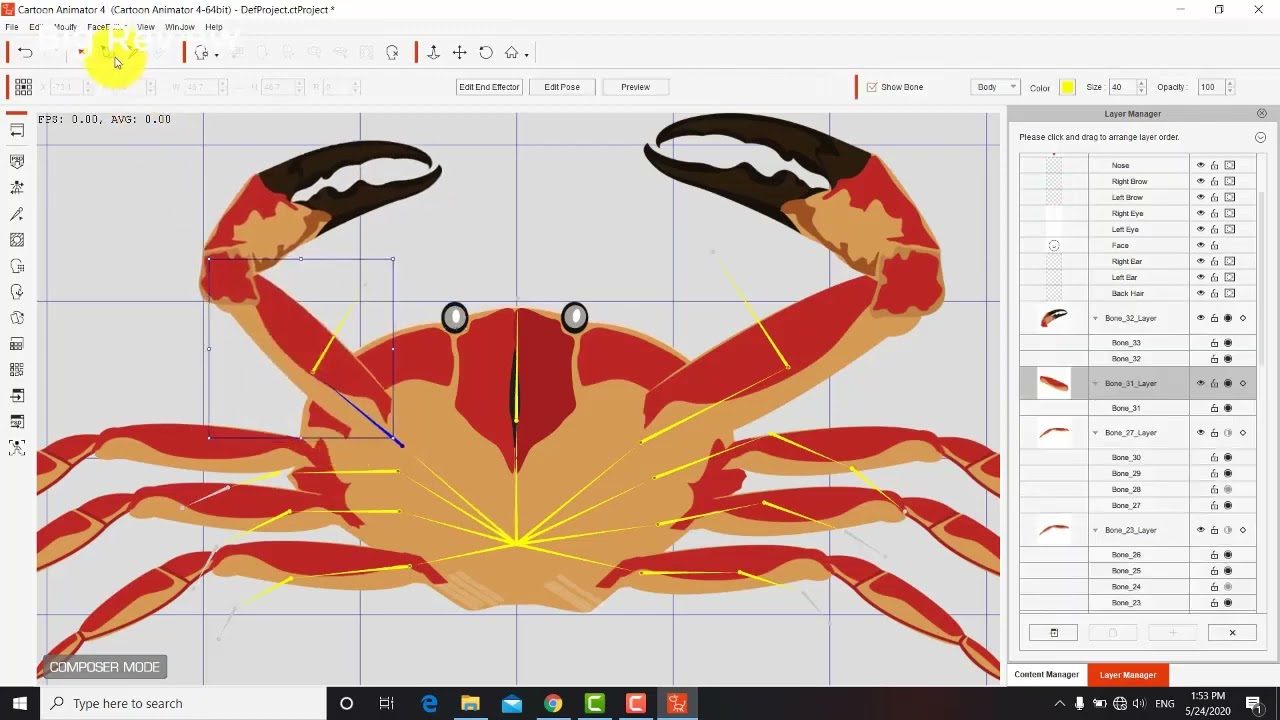Click the mask editor sidebar icon
This screenshot has width=1280, height=720.
click(17, 240)
